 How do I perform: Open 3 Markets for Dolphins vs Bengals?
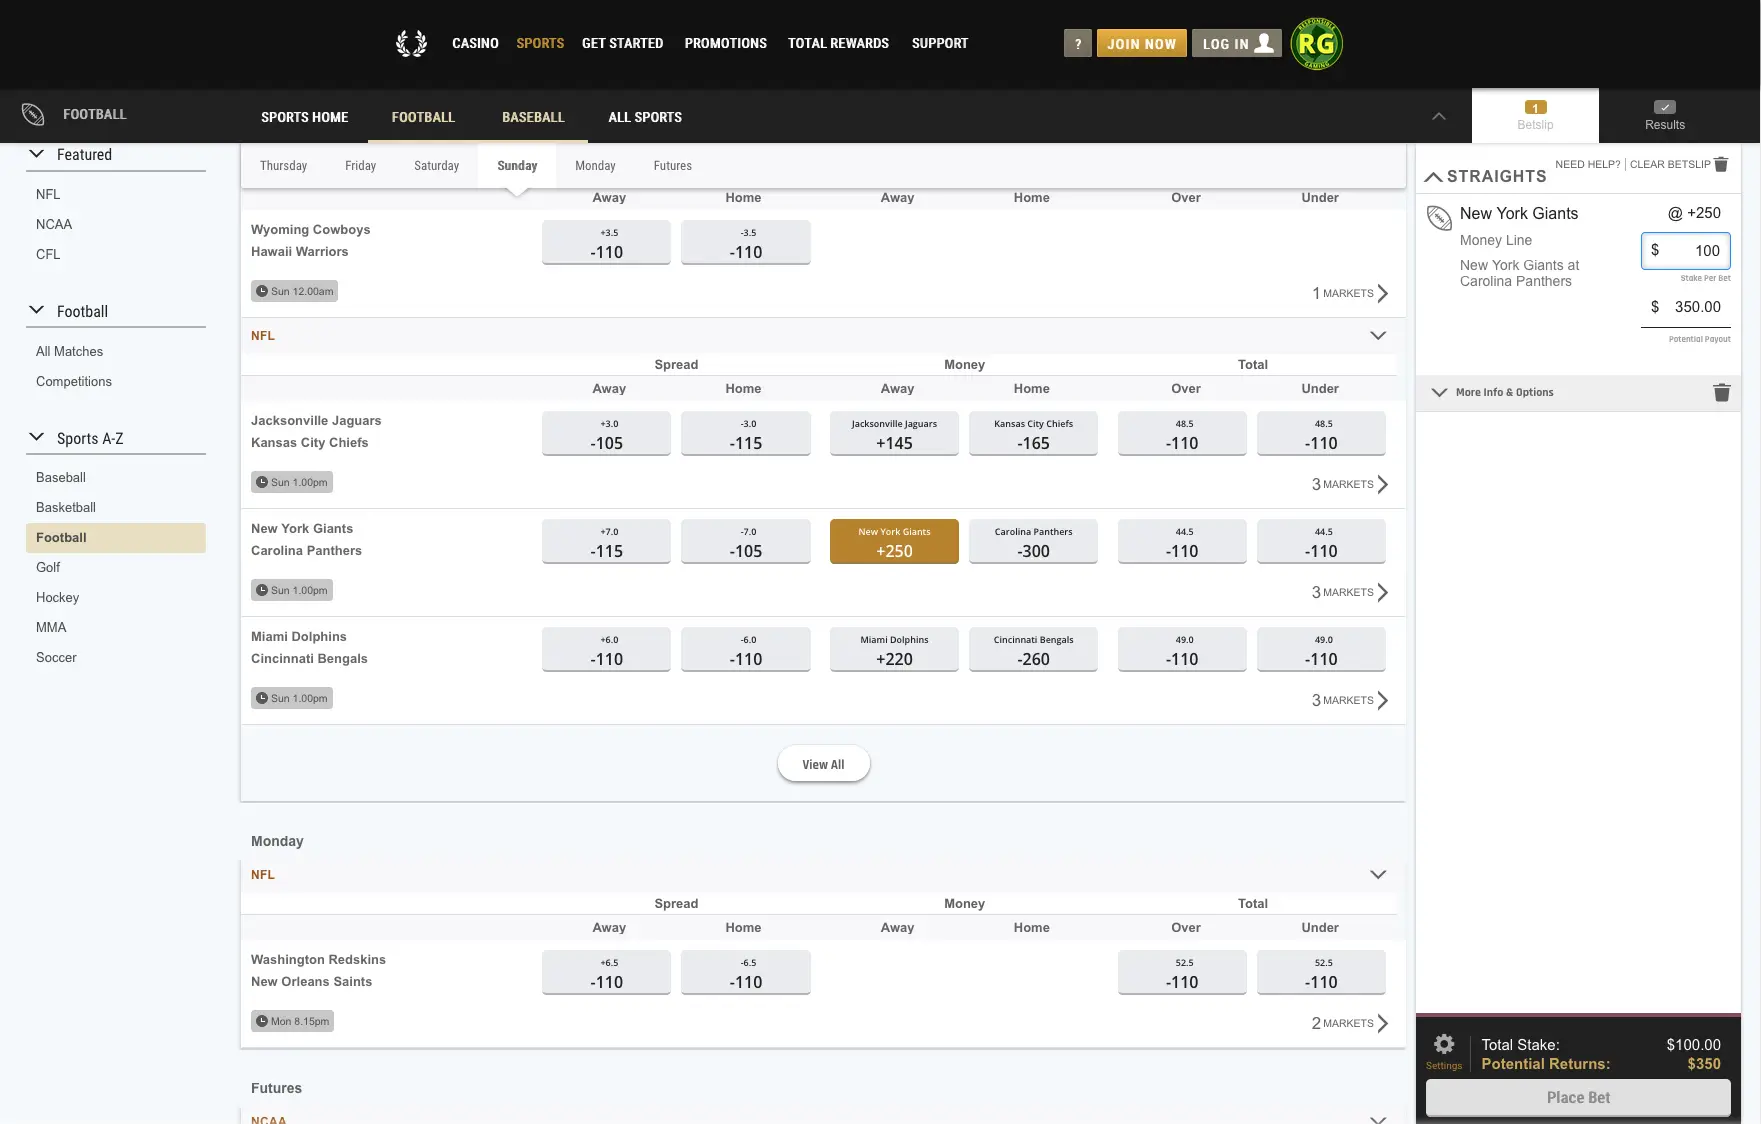(1350, 700)
